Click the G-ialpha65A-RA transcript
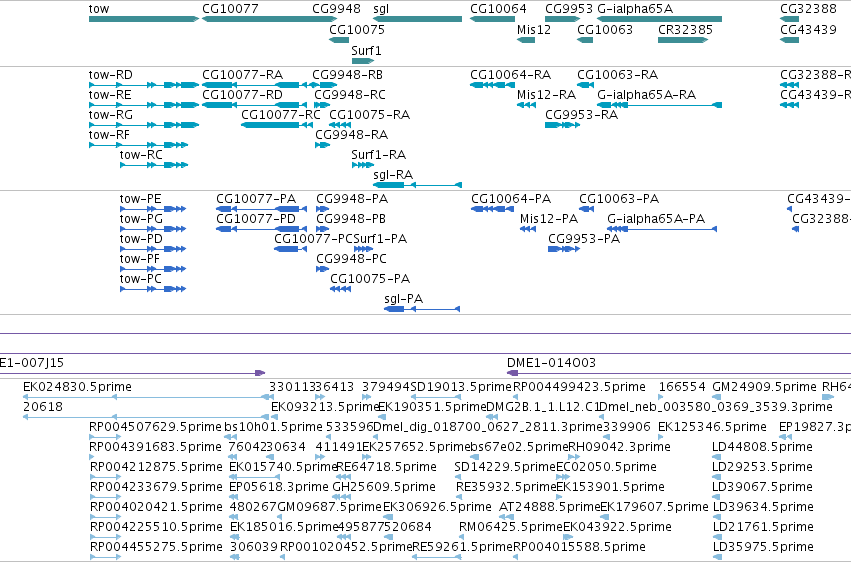851x562 pixels. [x=659, y=105]
